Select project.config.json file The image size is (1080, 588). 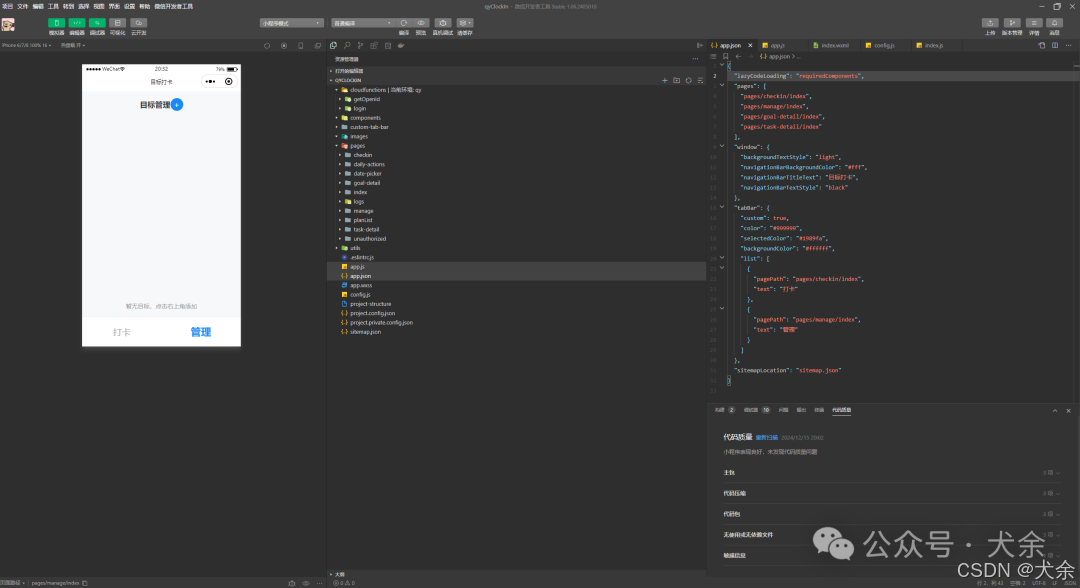(x=372, y=313)
